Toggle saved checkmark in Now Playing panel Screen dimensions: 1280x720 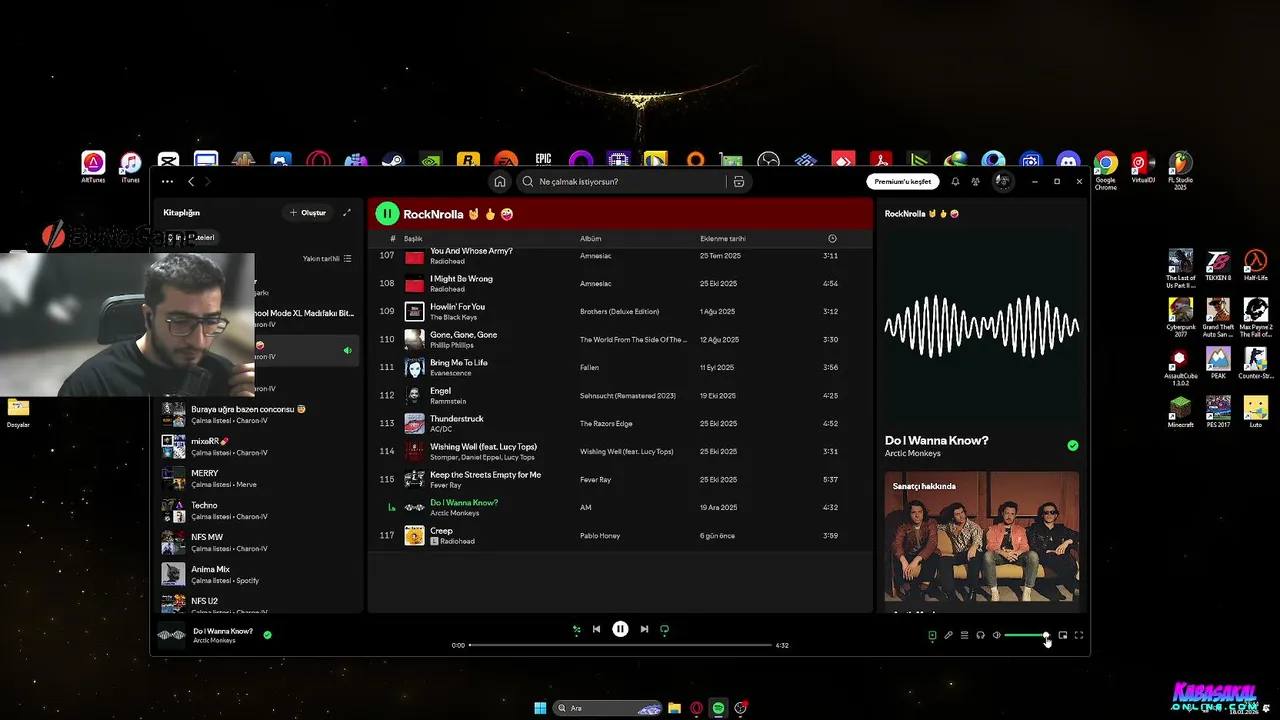(x=1072, y=445)
